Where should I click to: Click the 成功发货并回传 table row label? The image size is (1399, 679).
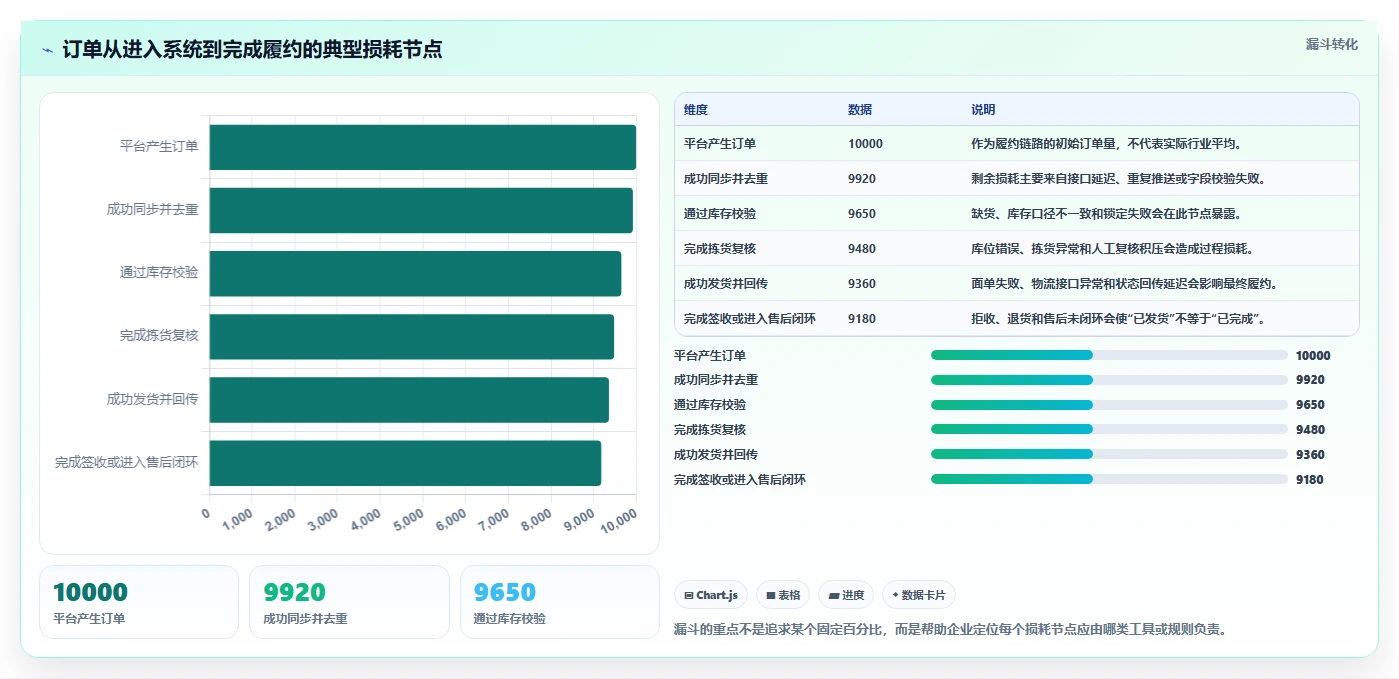(x=726, y=284)
